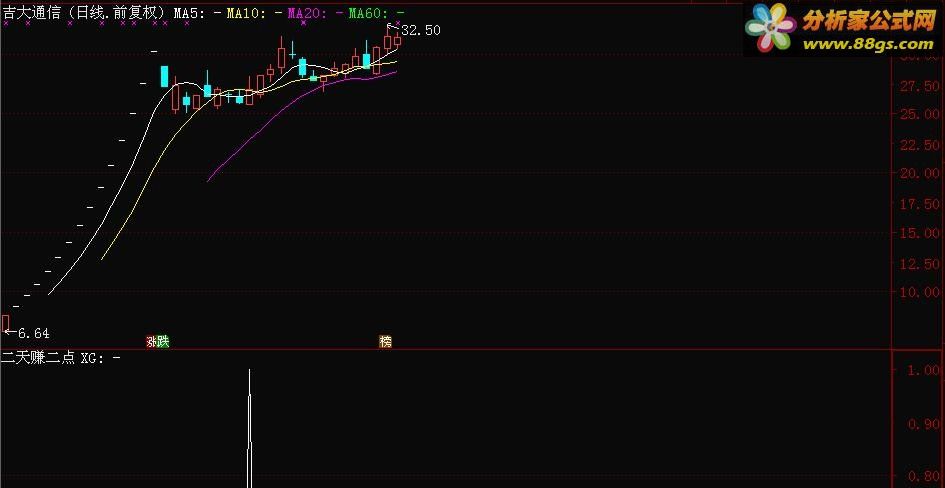Click the 15.00 price axis label
945x488 pixels.
click(920, 233)
